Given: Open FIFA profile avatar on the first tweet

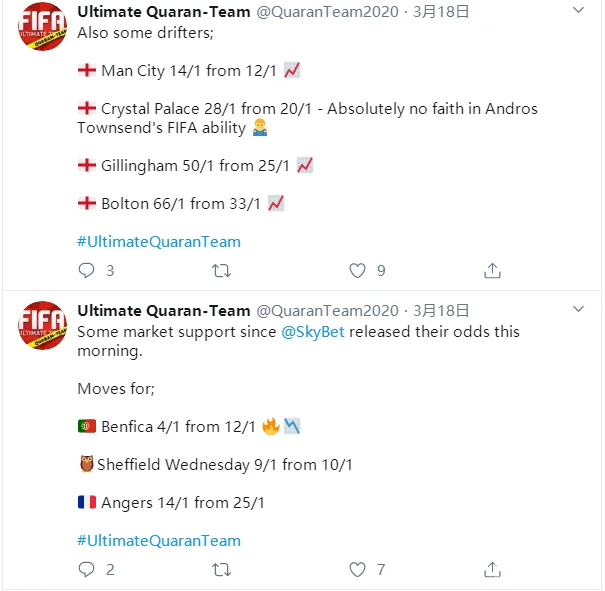Looking at the screenshot, I should click(x=43, y=27).
